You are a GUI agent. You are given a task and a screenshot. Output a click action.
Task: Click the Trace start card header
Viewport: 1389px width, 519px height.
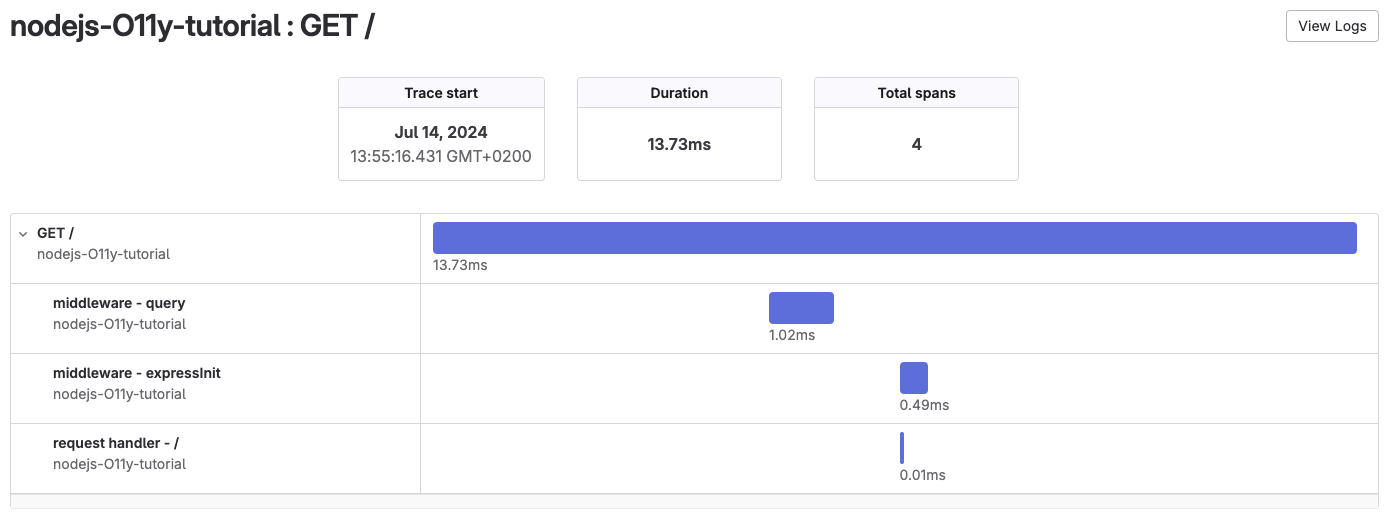(x=441, y=93)
